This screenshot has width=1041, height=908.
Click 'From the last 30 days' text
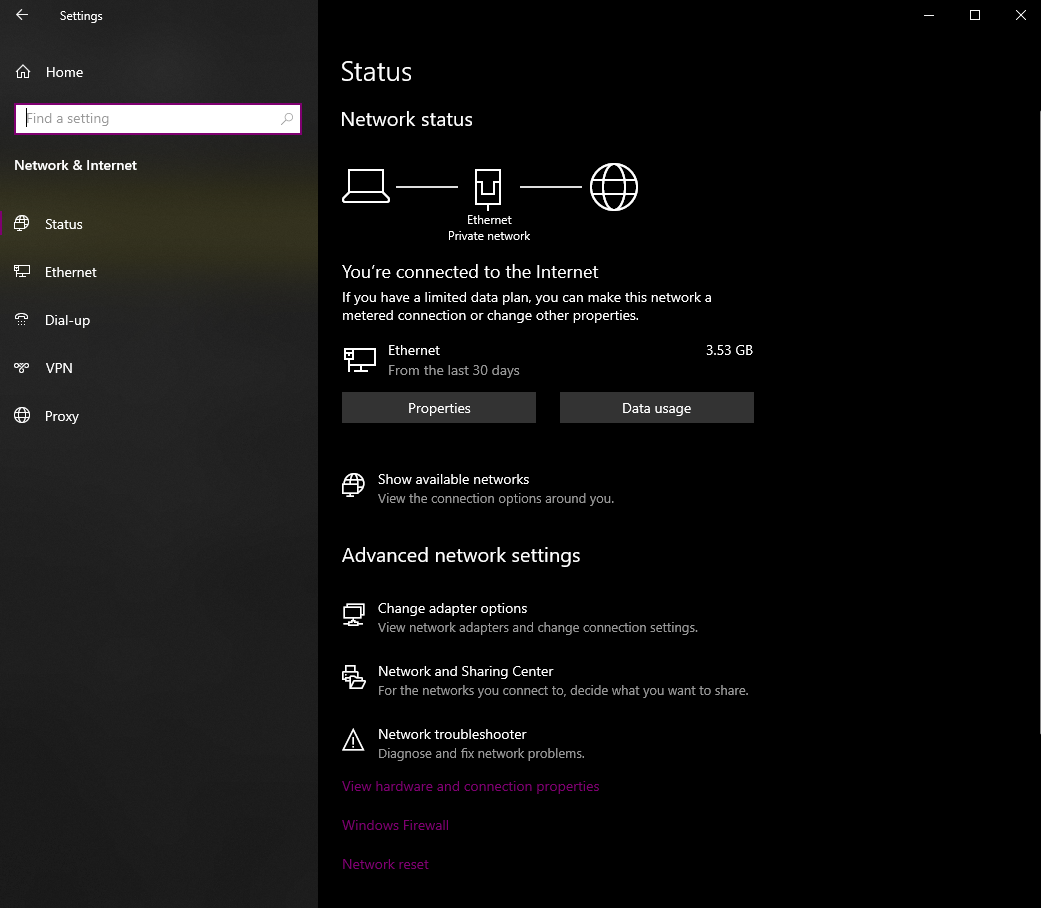click(x=453, y=370)
